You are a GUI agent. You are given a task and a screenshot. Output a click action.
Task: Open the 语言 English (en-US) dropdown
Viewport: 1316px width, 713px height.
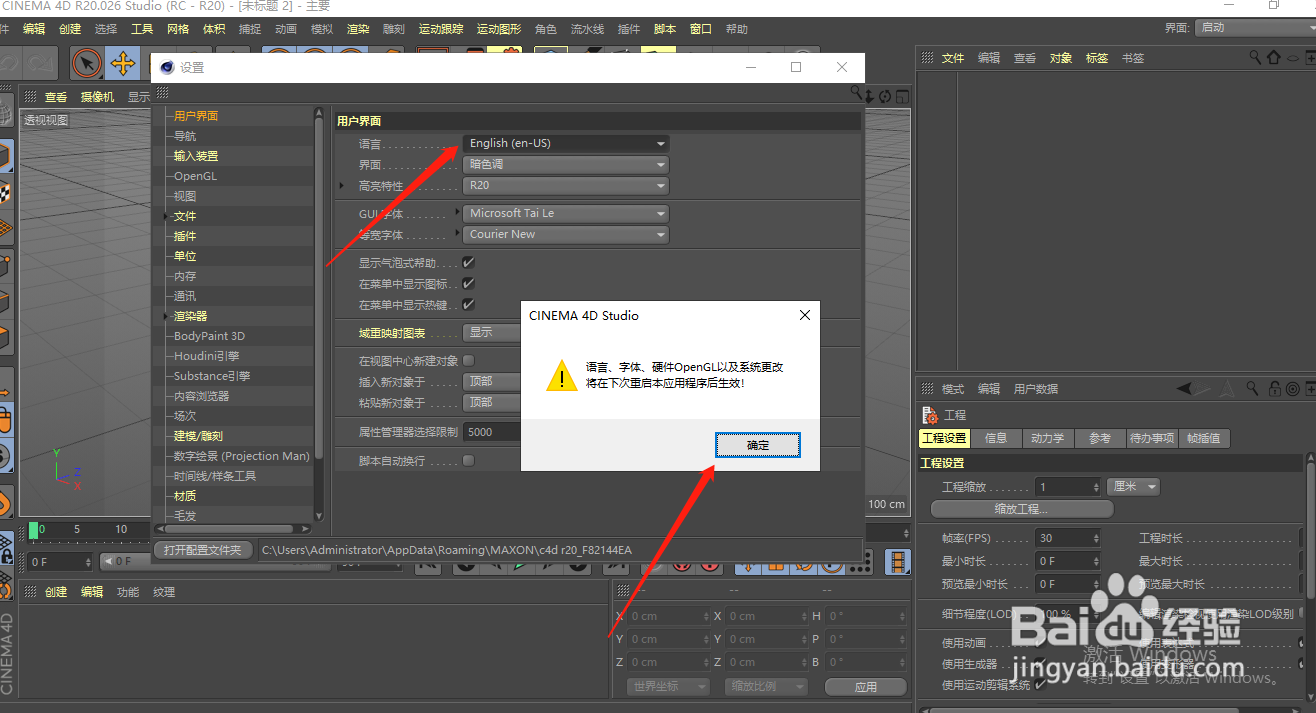[x=566, y=143]
